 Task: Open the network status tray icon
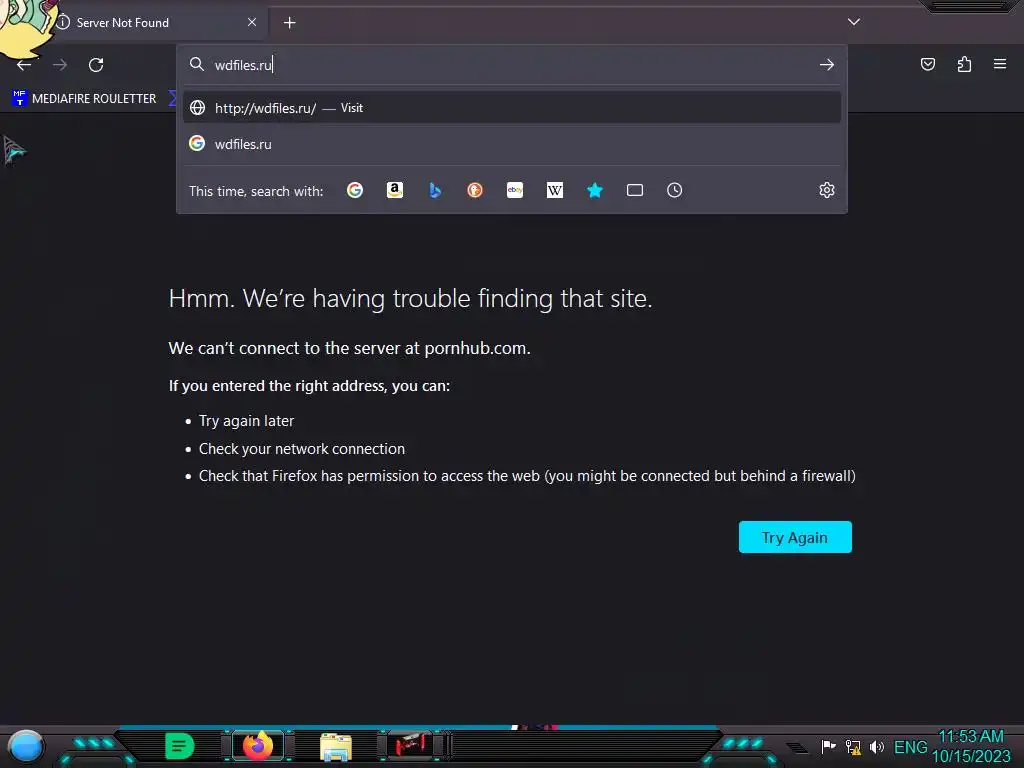pos(853,746)
